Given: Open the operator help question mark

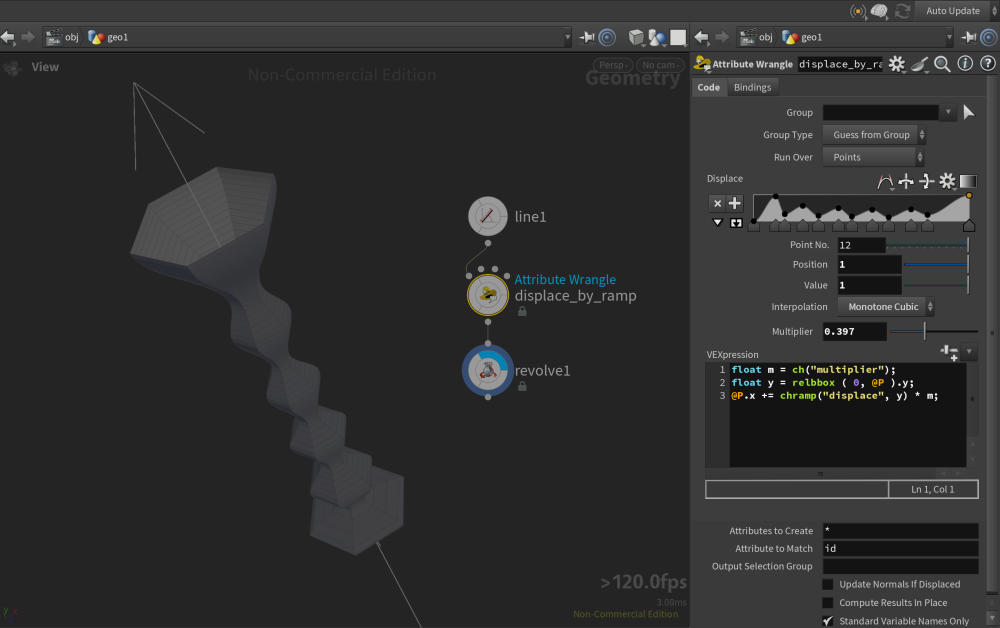Looking at the screenshot, I should click(986, 64).
